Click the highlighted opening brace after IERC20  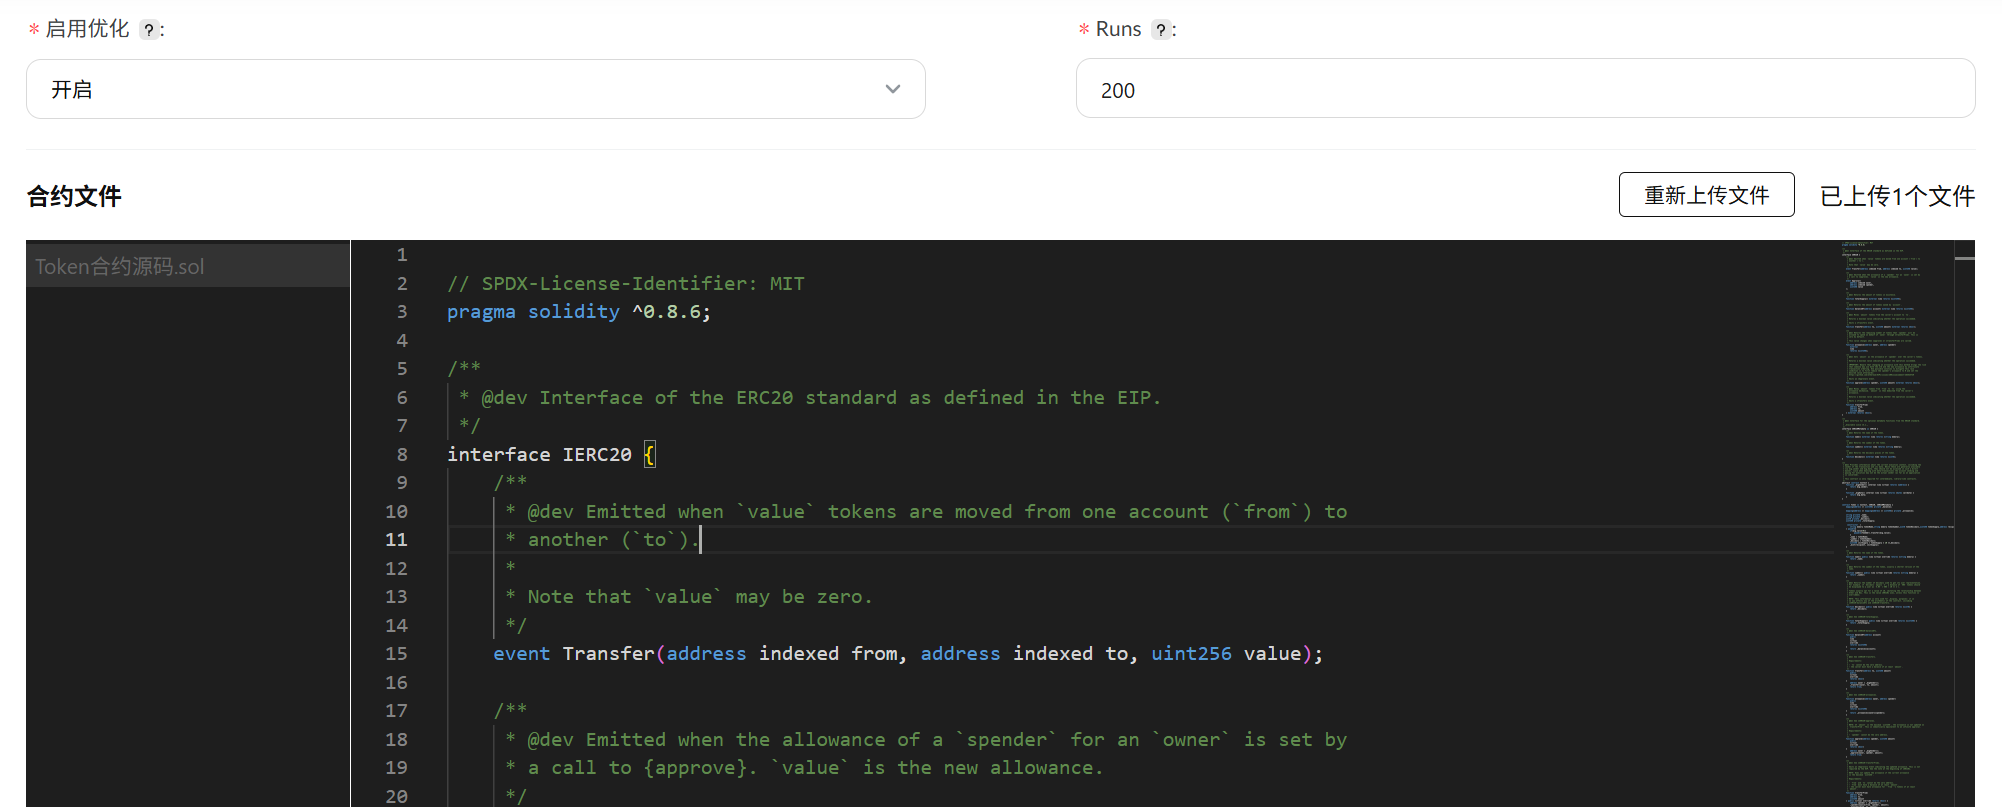point(649,455)
